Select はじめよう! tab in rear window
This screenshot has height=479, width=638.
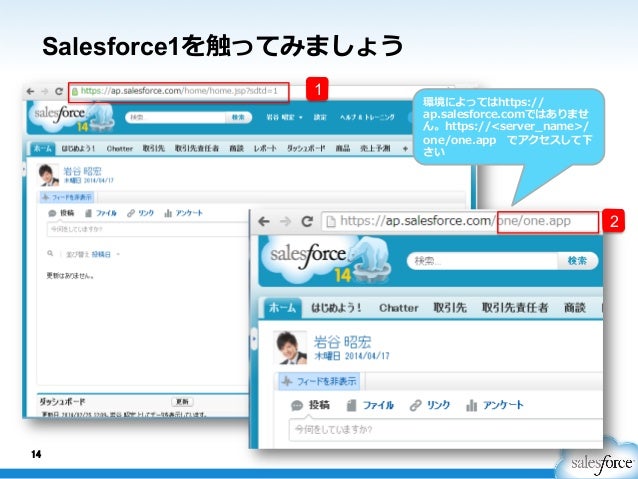tap(78, 149)
